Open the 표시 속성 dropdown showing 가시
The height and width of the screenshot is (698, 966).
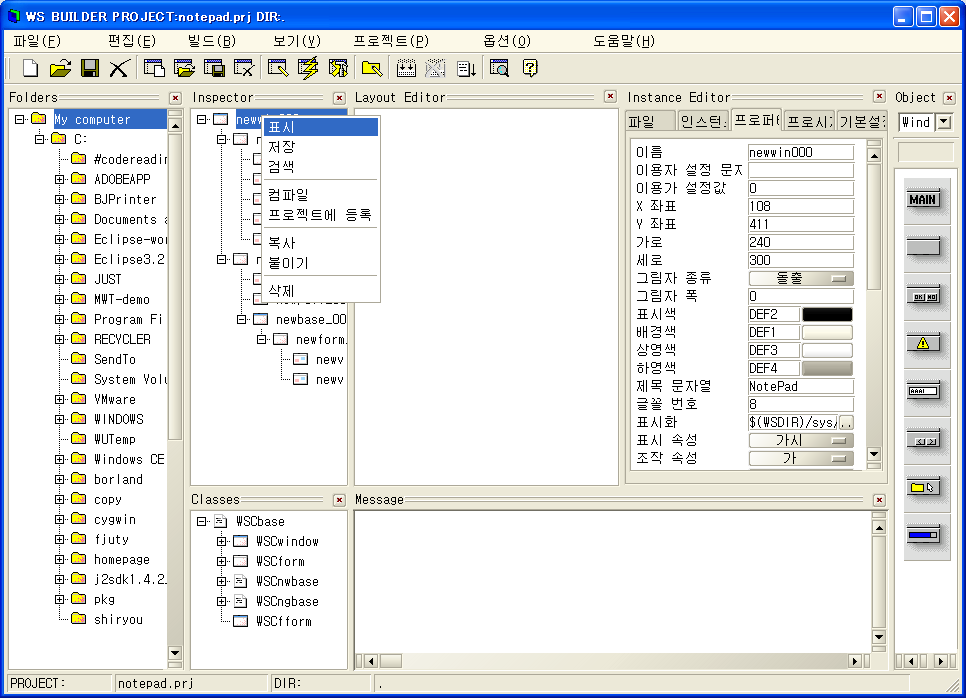[x=801, y=440]
